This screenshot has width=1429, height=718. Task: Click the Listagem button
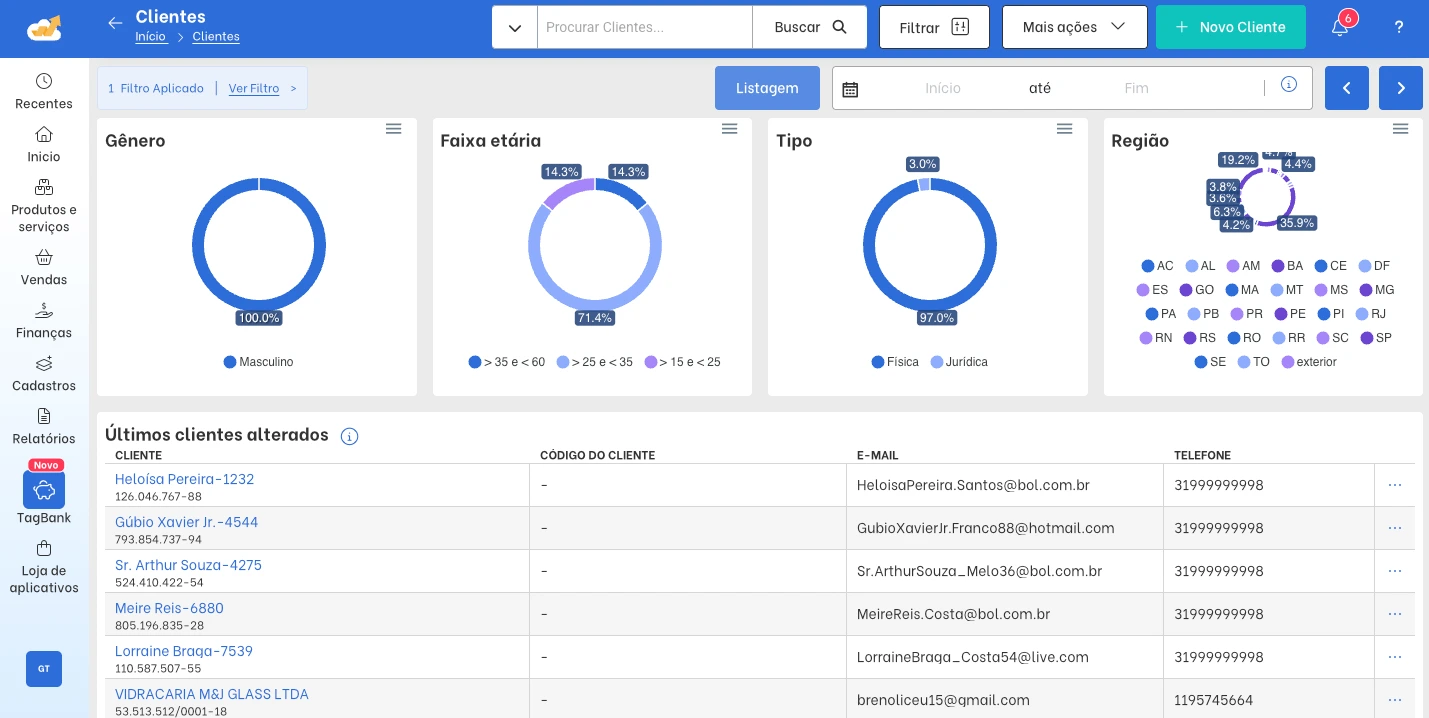coord(767,88)
